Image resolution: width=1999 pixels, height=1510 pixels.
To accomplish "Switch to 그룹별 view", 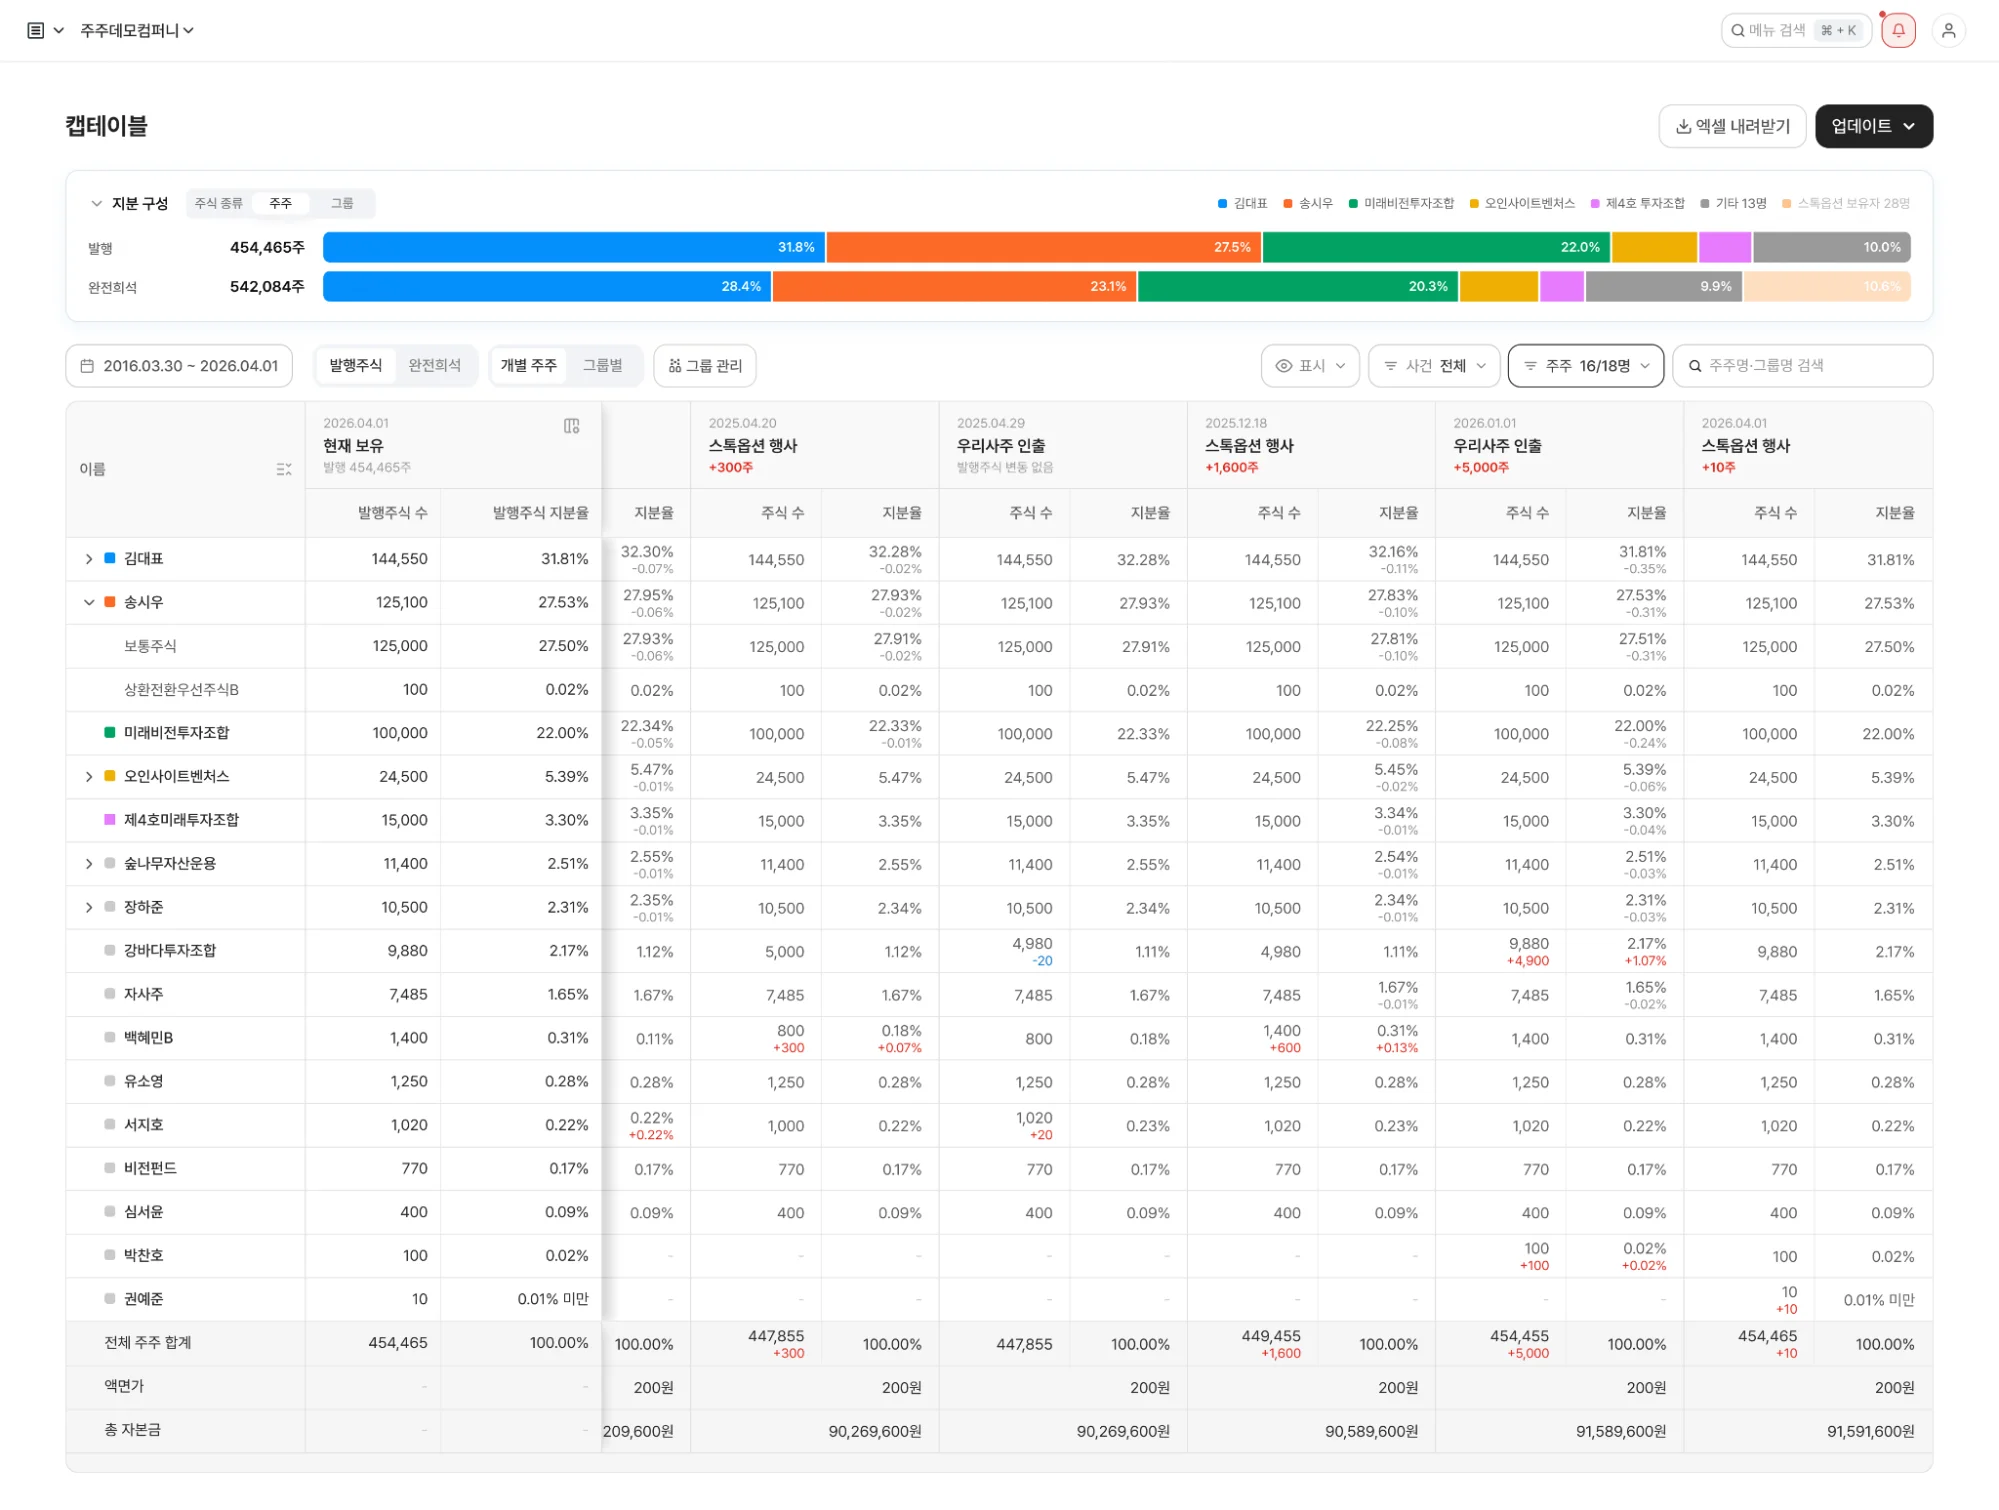I will [603, 366].
